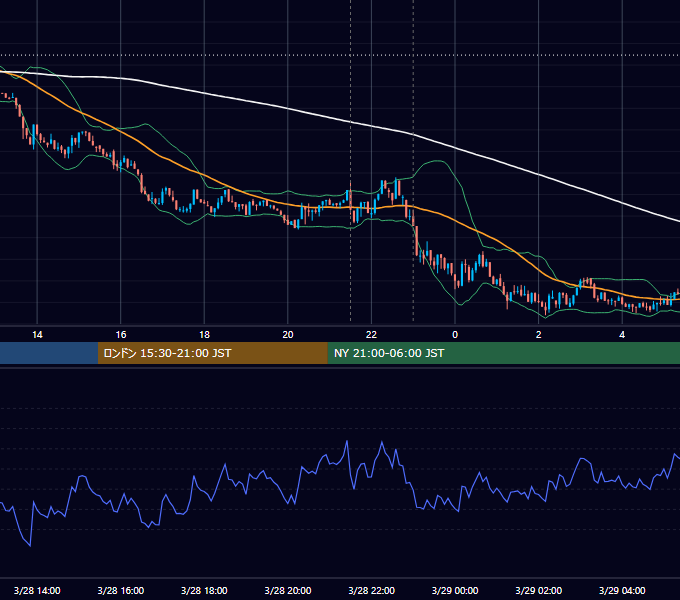Click the '3/29 00:00' date label
Screen dimensions: 680x600
coord(455,590)
